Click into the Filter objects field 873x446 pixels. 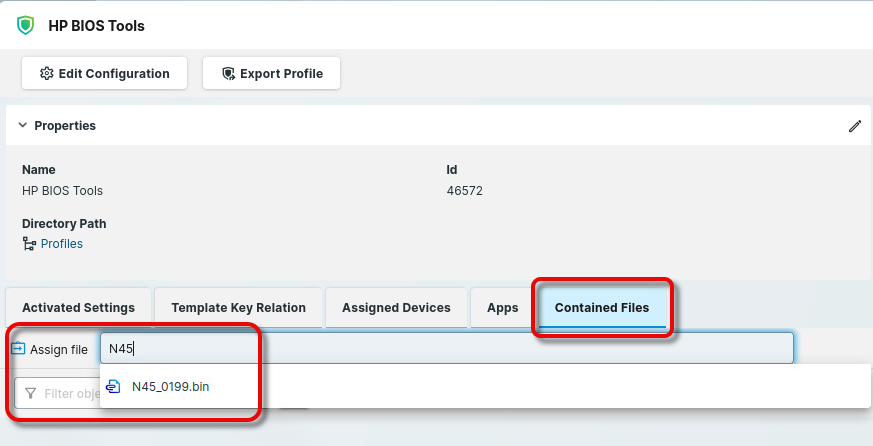72,394
